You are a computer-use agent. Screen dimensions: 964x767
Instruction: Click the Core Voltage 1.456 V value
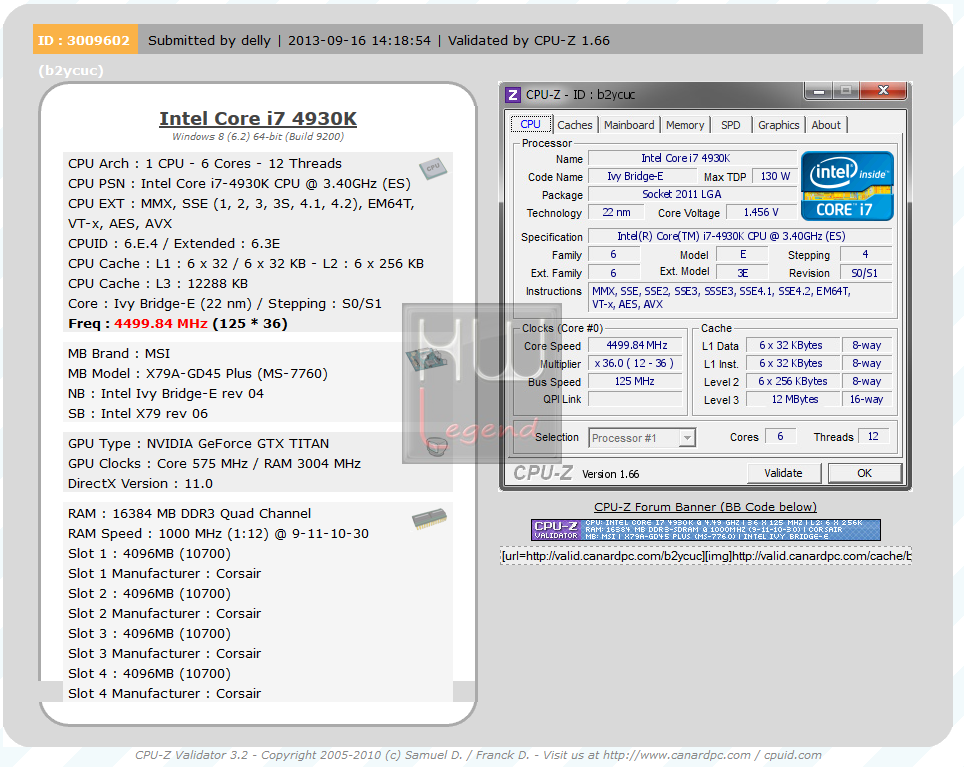(761, 212)
